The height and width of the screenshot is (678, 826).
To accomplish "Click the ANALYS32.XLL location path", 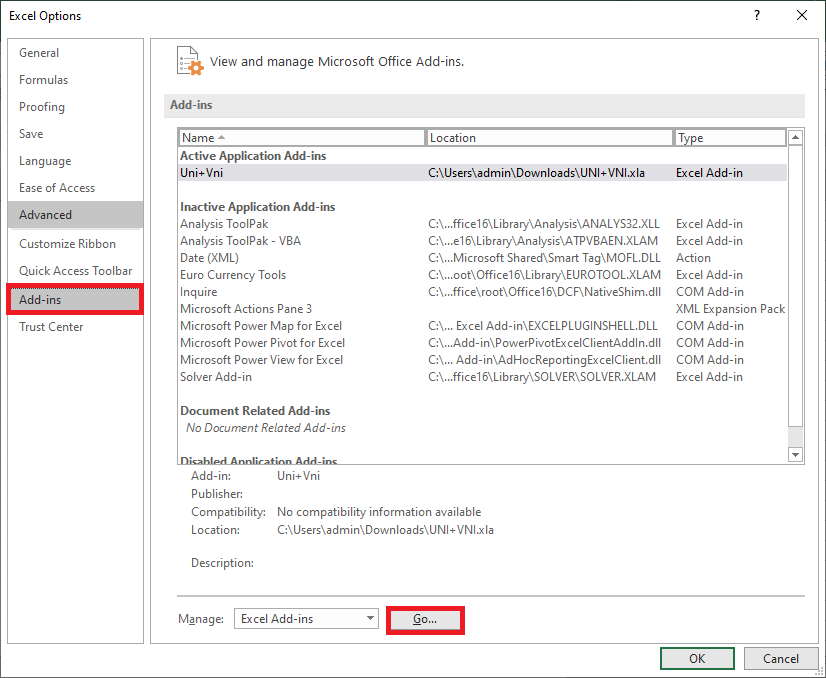I will pyautogui.click(x=544, y=224).
